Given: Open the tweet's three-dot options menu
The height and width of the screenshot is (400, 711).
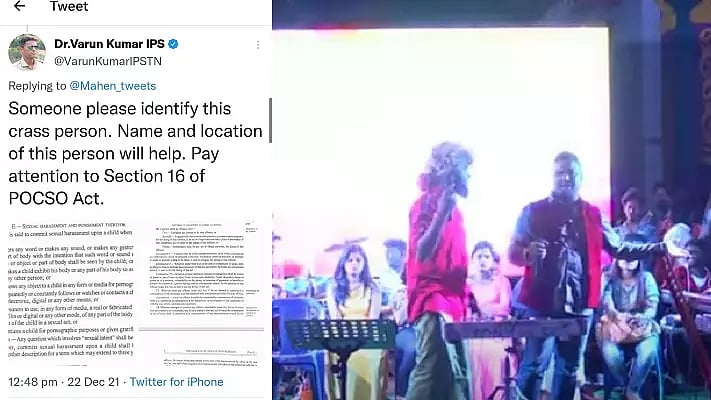Looking at the screenshot, I should 258,44.
